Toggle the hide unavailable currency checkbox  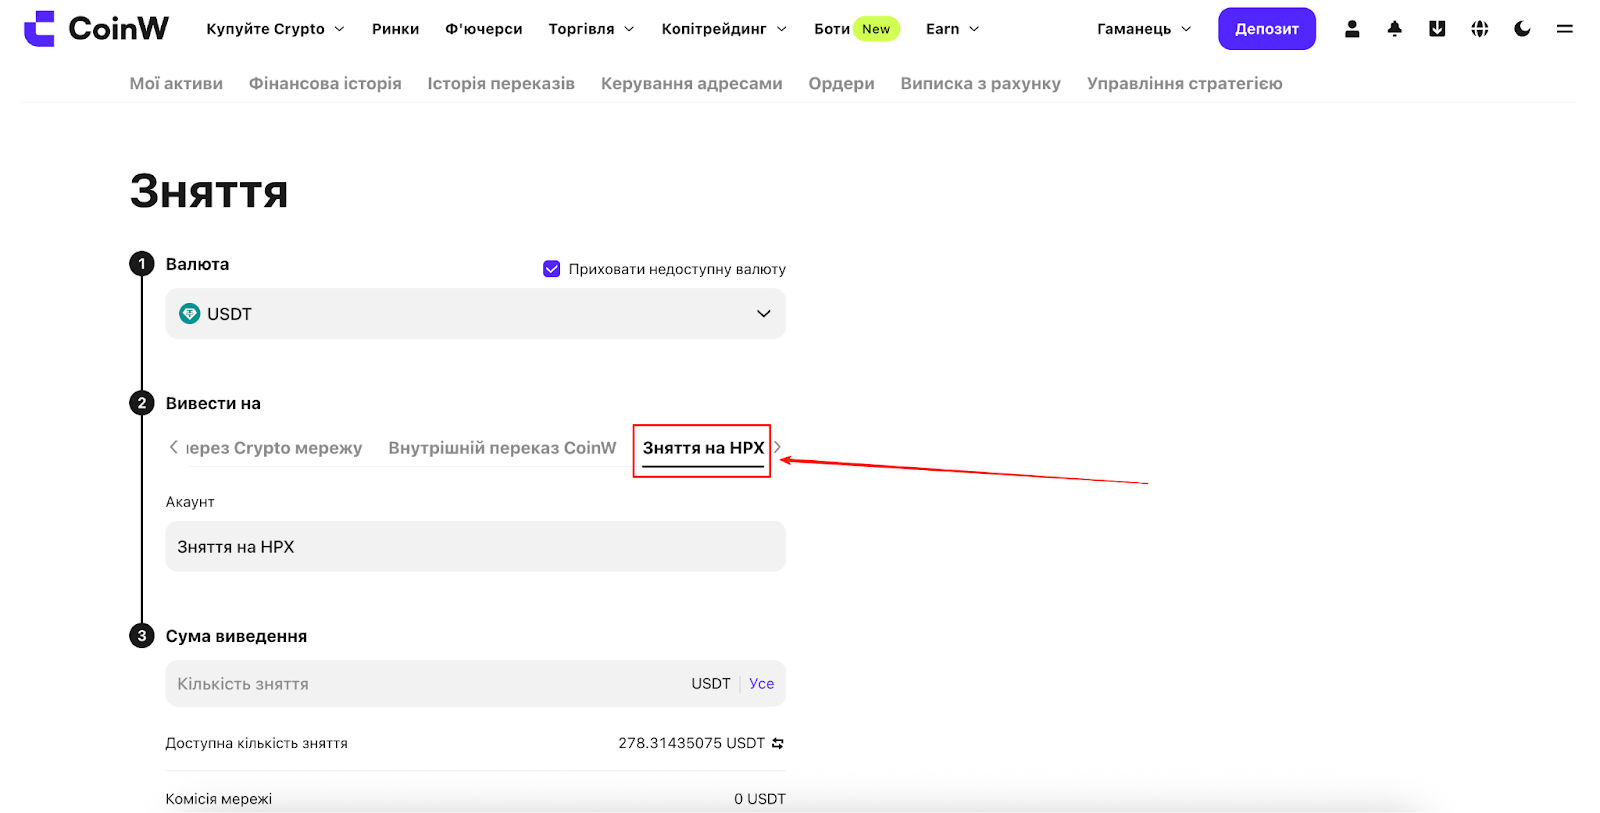coord(551,269)
